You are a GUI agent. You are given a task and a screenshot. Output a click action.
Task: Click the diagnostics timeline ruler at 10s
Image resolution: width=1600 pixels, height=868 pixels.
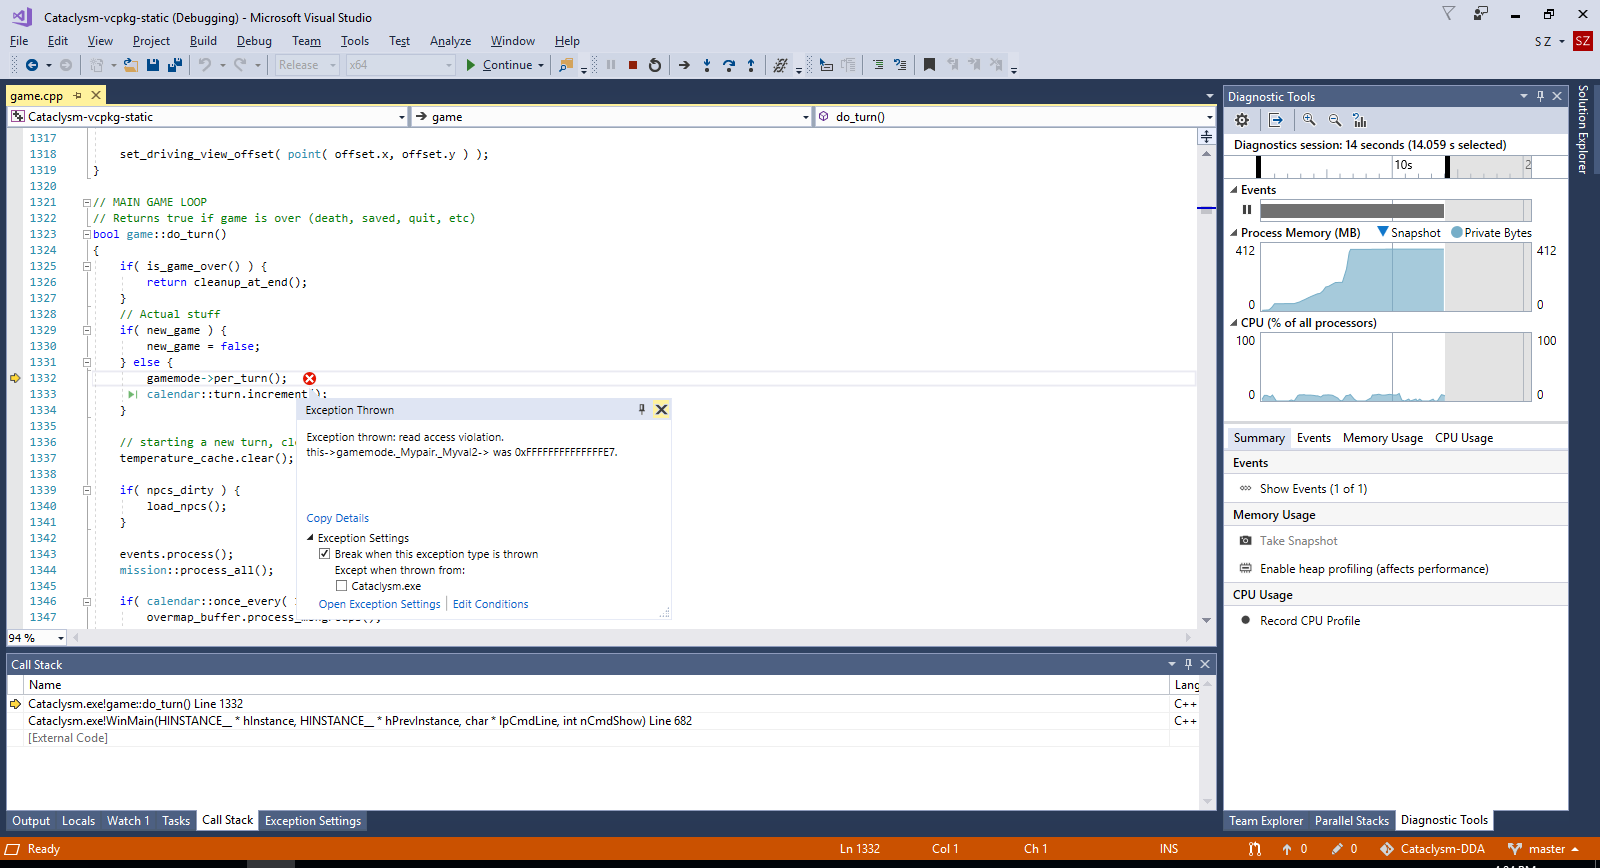tap(1403, 165)
